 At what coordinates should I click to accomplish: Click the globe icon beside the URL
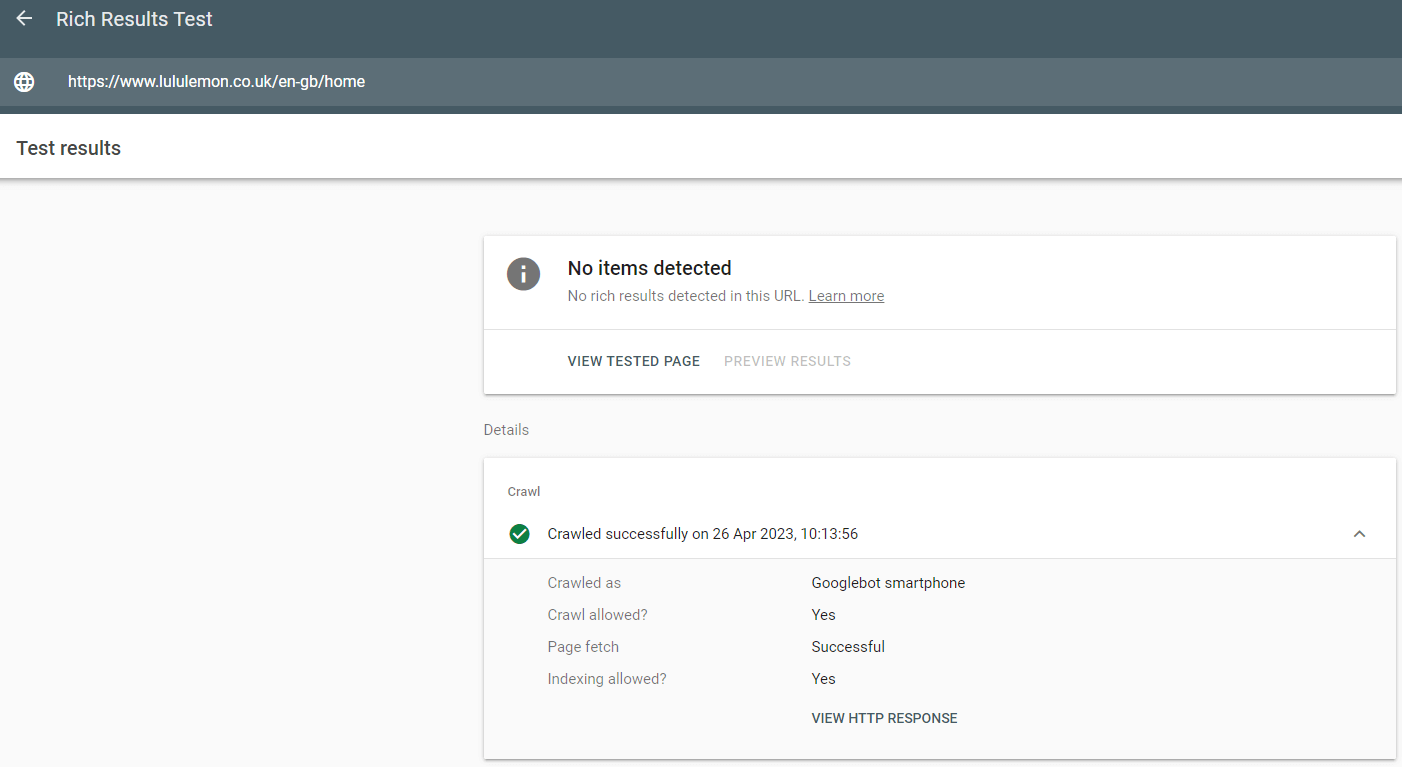pyautogui.click(x=24, y=82)
